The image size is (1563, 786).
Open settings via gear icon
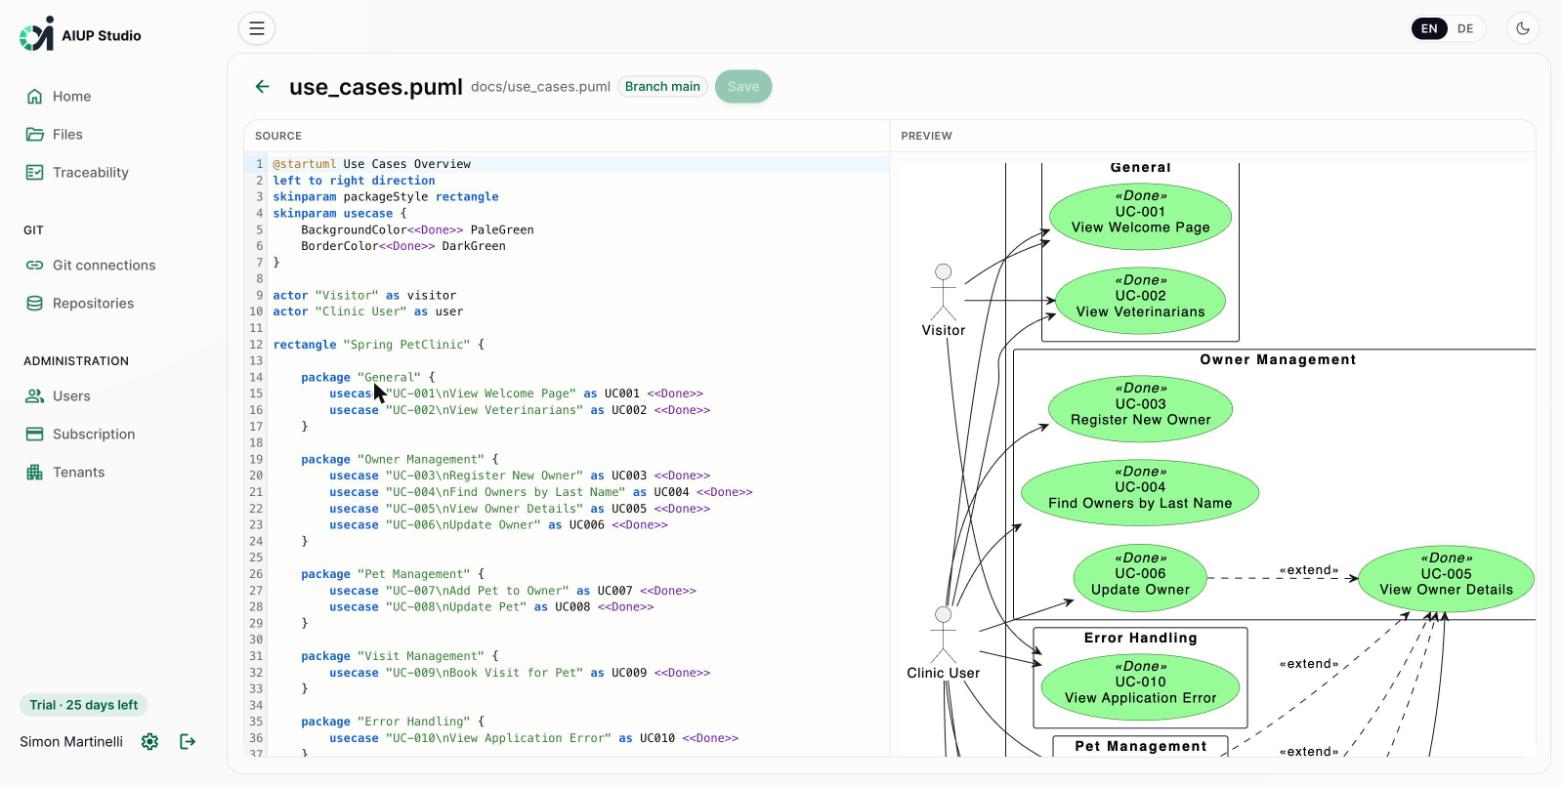click(150, 741)
